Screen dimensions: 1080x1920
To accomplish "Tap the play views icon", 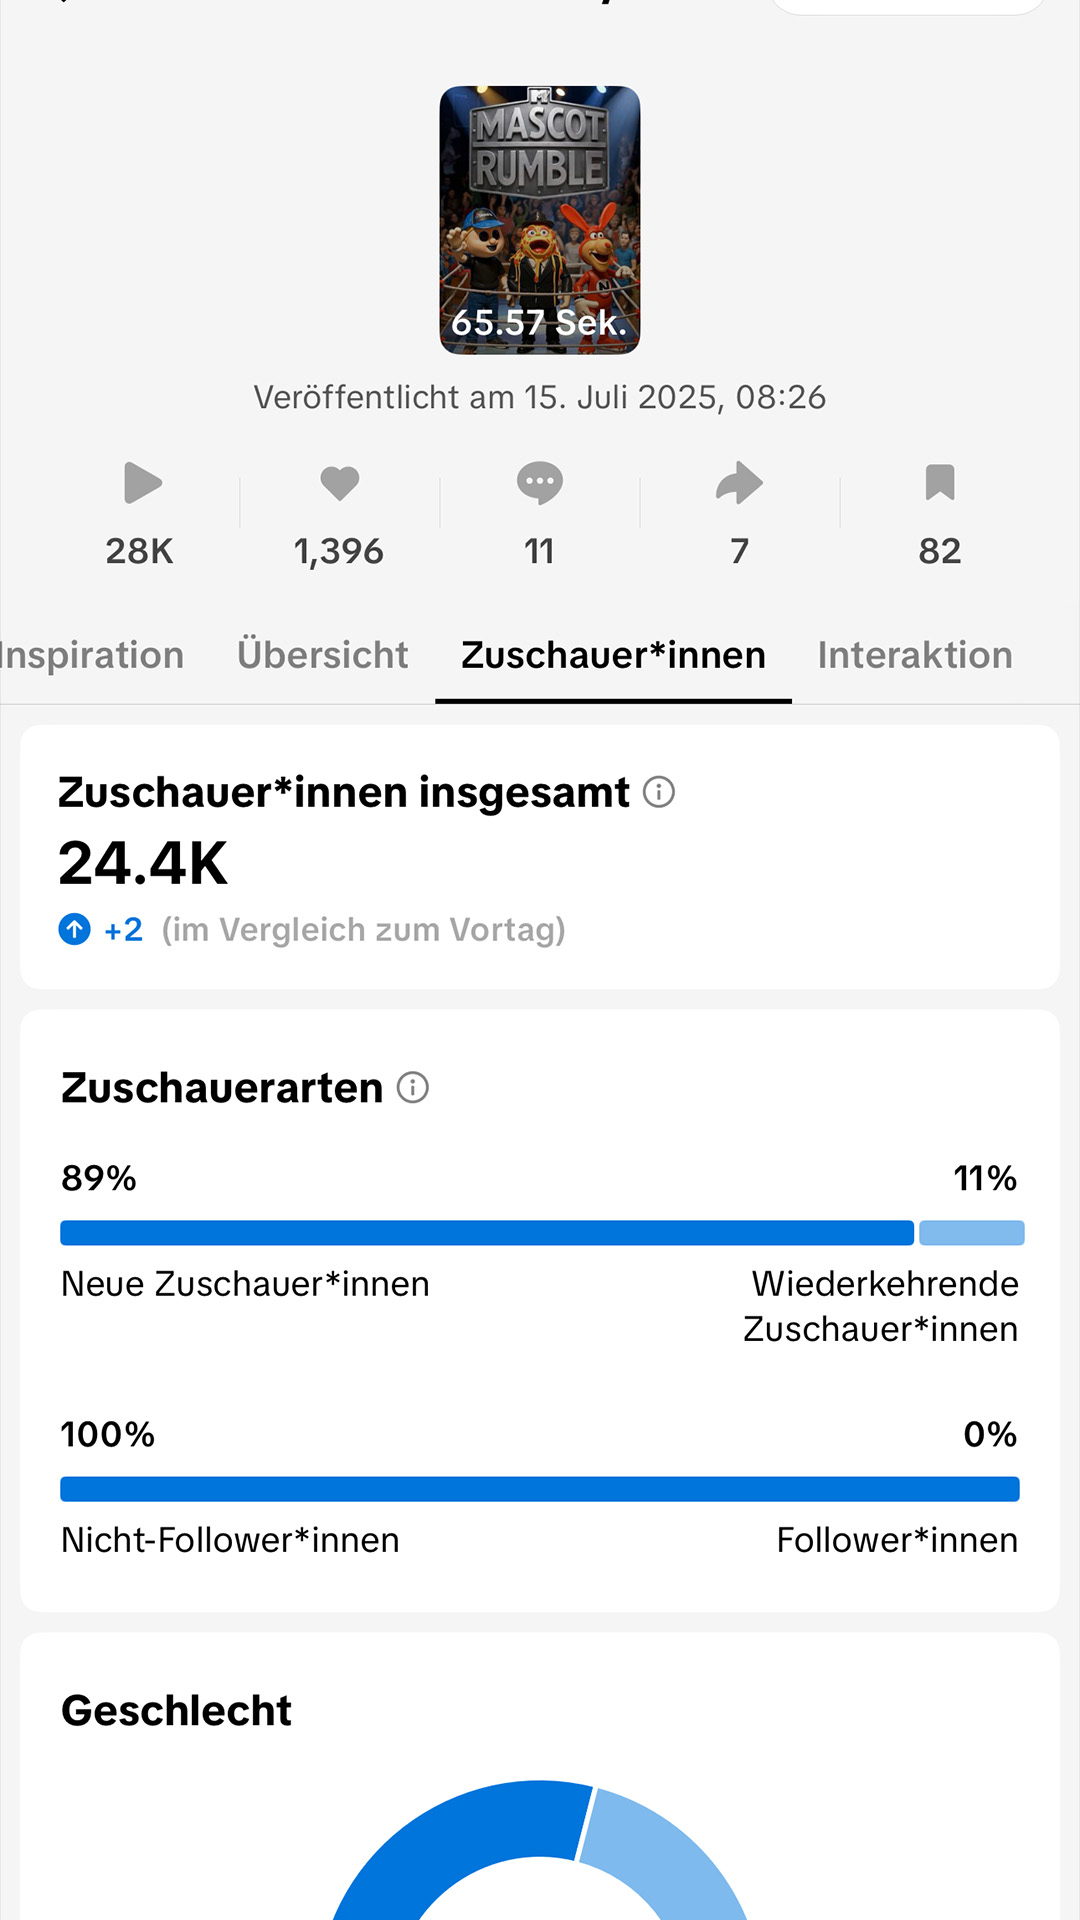I will coord(142,483).
